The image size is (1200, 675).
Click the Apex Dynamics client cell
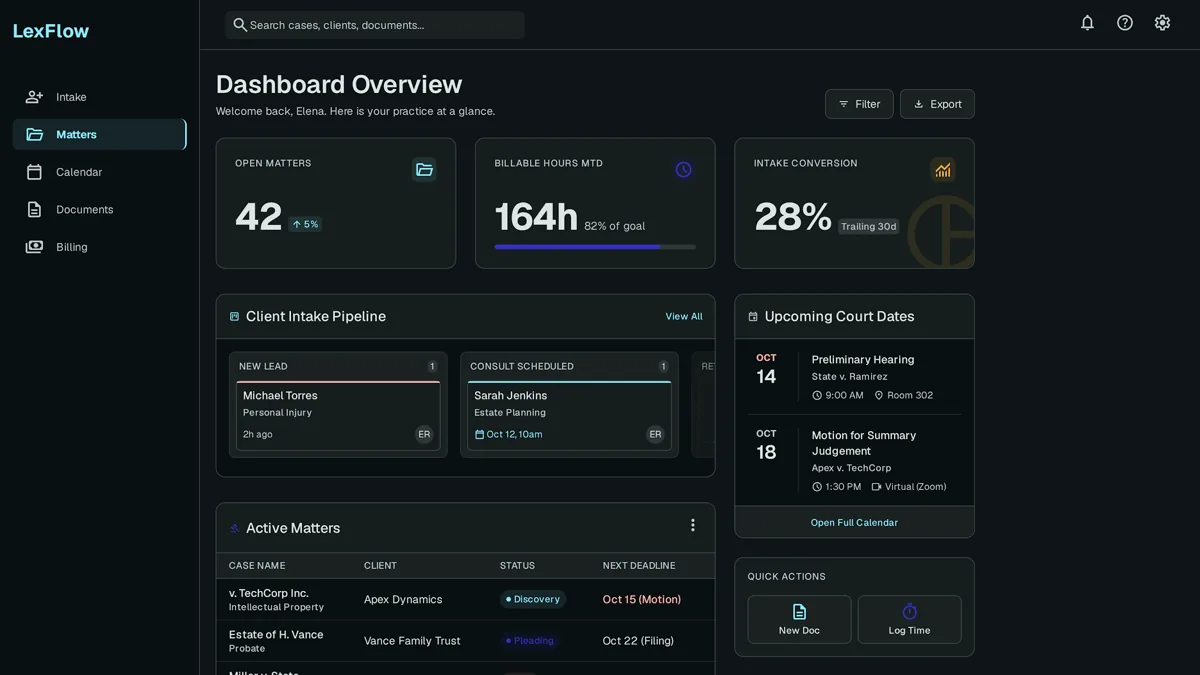(403, 599)
